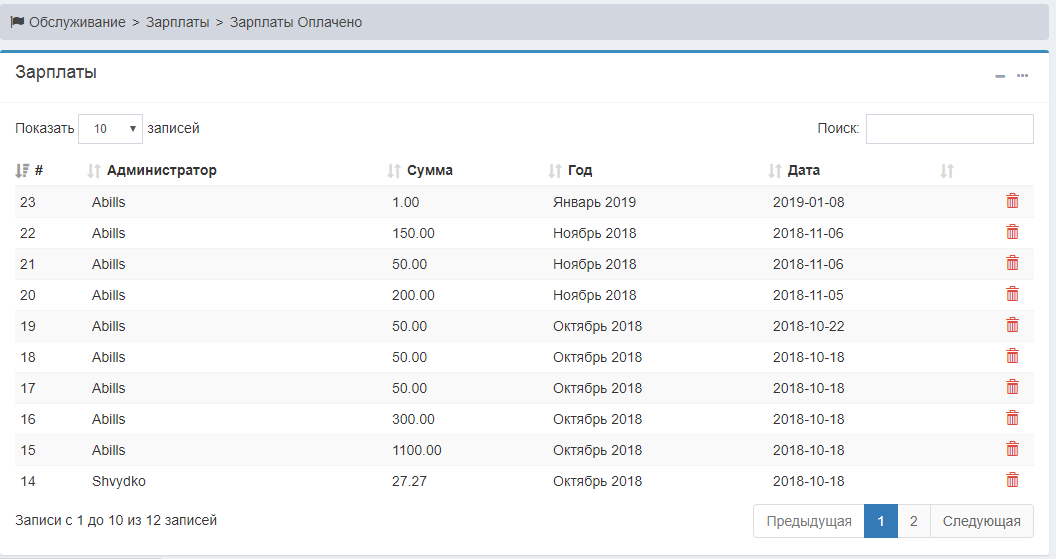This screenshot has height=559, width=1056.
Task: Sort table by Сумма column
Action: click(429, 171)
